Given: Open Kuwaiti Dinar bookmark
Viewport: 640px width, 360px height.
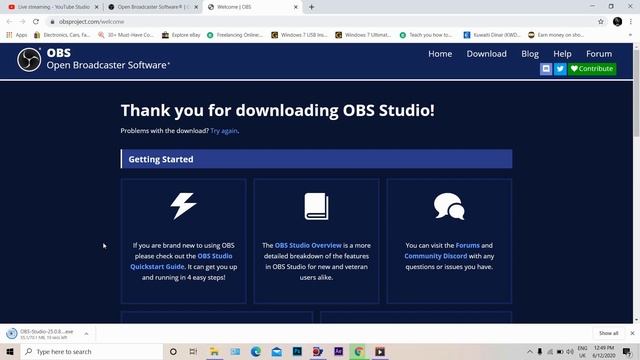Looking at the screenshot, I should coord(492,35).
